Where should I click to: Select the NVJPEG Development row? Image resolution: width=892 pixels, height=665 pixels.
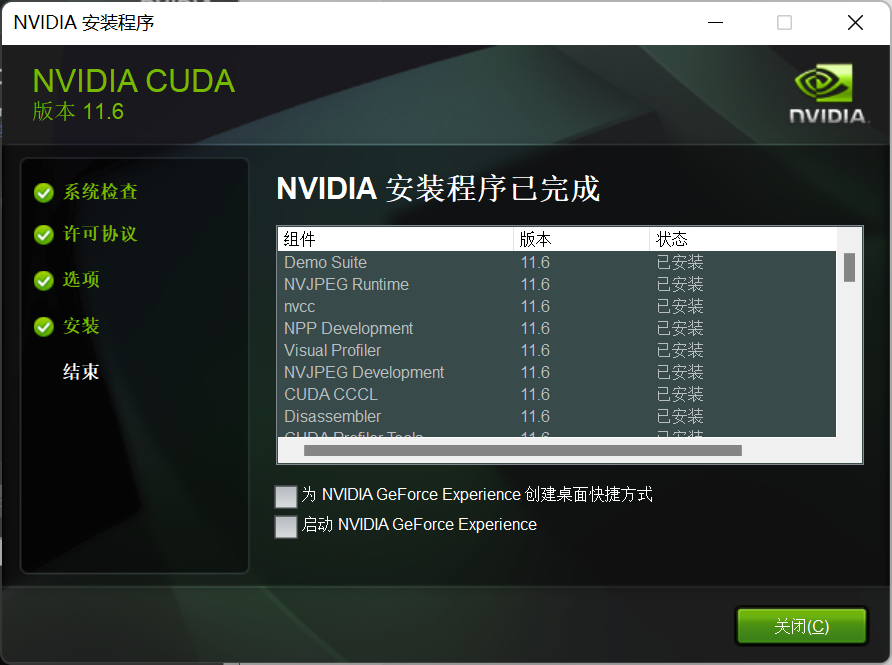tap(557, 373)
